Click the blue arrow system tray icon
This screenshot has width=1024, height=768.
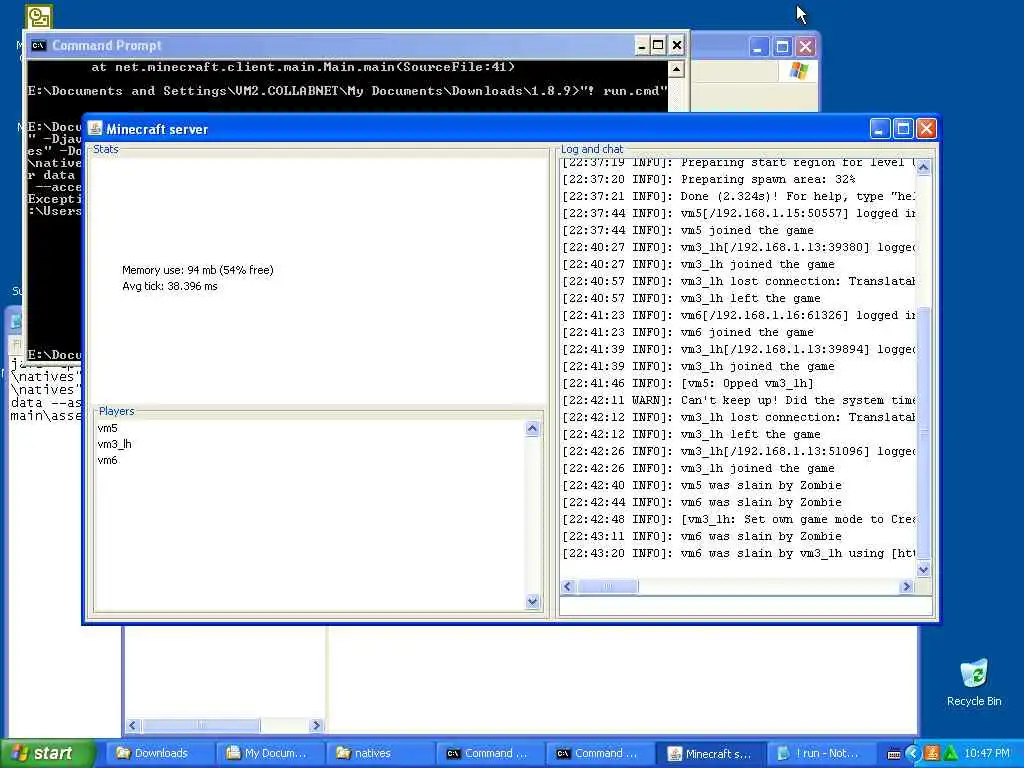[913, 754]
